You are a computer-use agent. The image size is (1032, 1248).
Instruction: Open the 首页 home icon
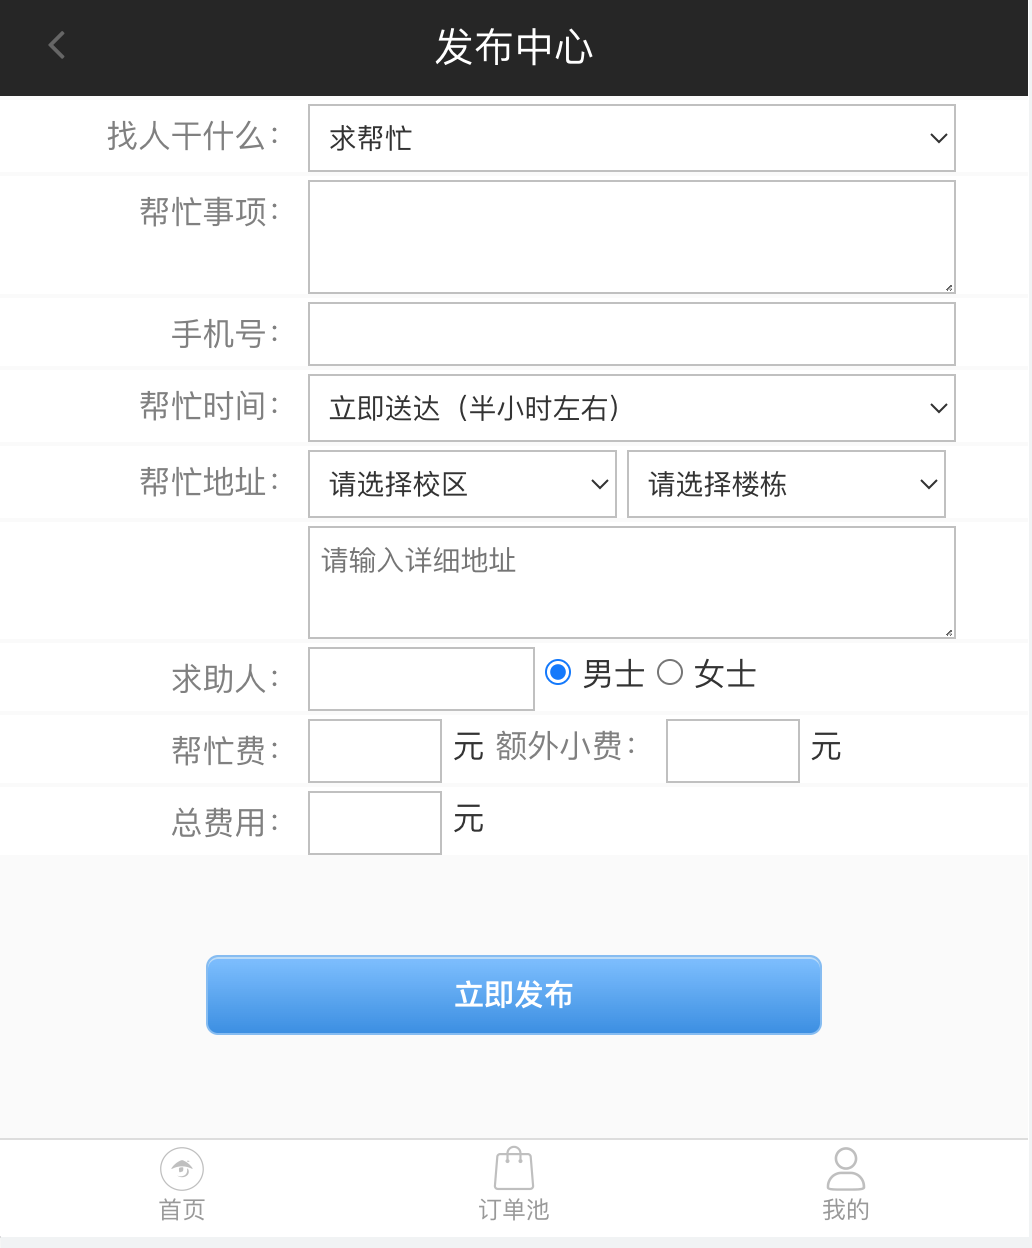pyautogui.click(x=182, y=1168)
